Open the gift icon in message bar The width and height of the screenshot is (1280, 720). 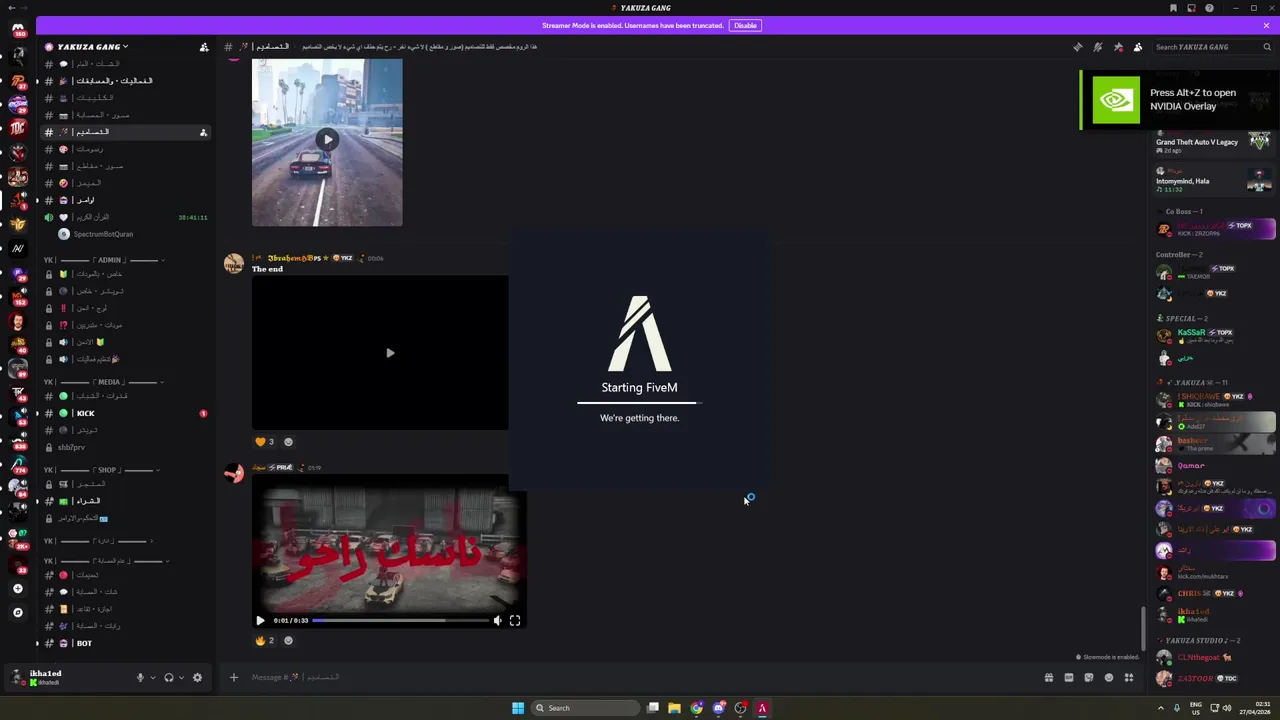(1048, 677)
